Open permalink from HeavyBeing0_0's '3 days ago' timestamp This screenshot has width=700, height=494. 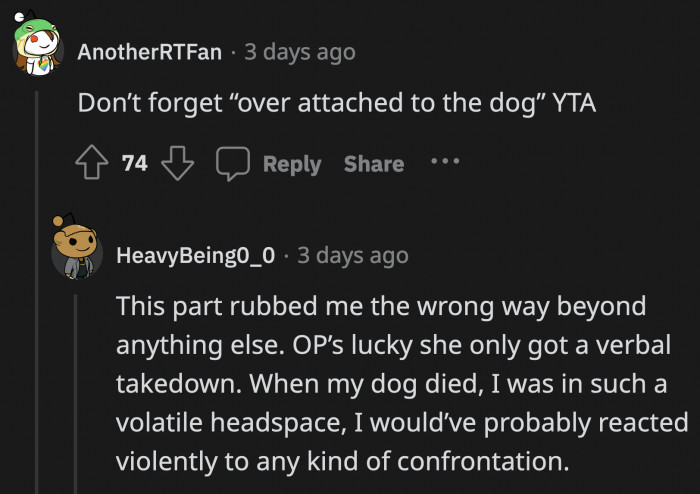353,256
